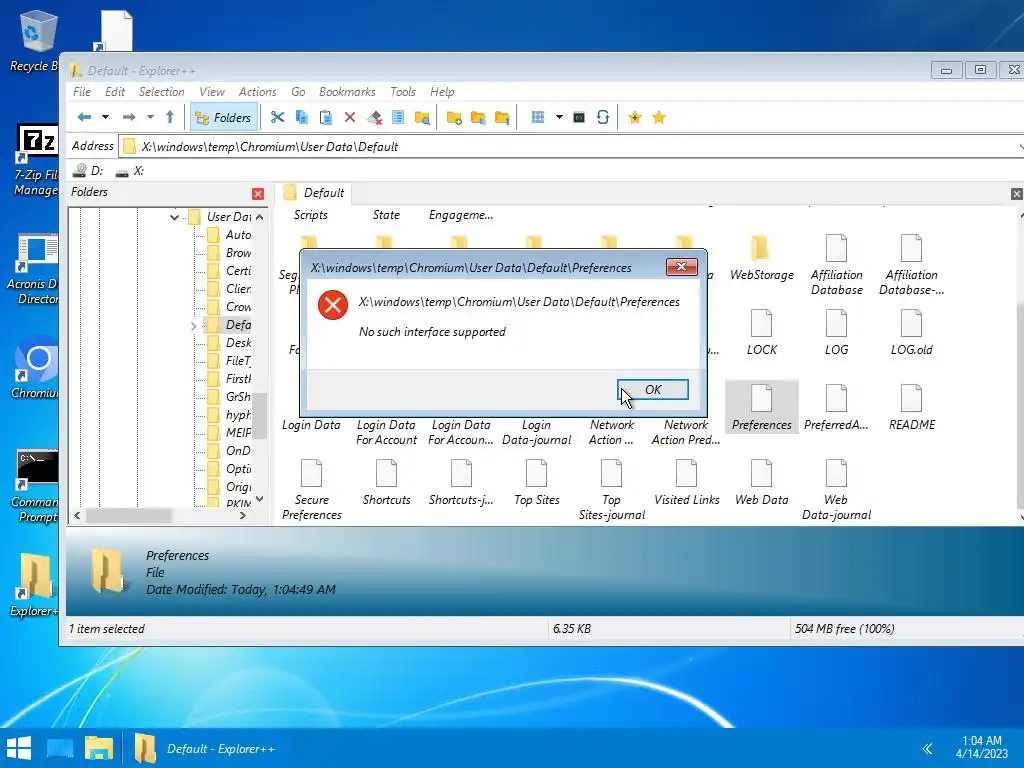Open the File menu
Viewport: 1024px width, 768px height.
click(82, 92)
